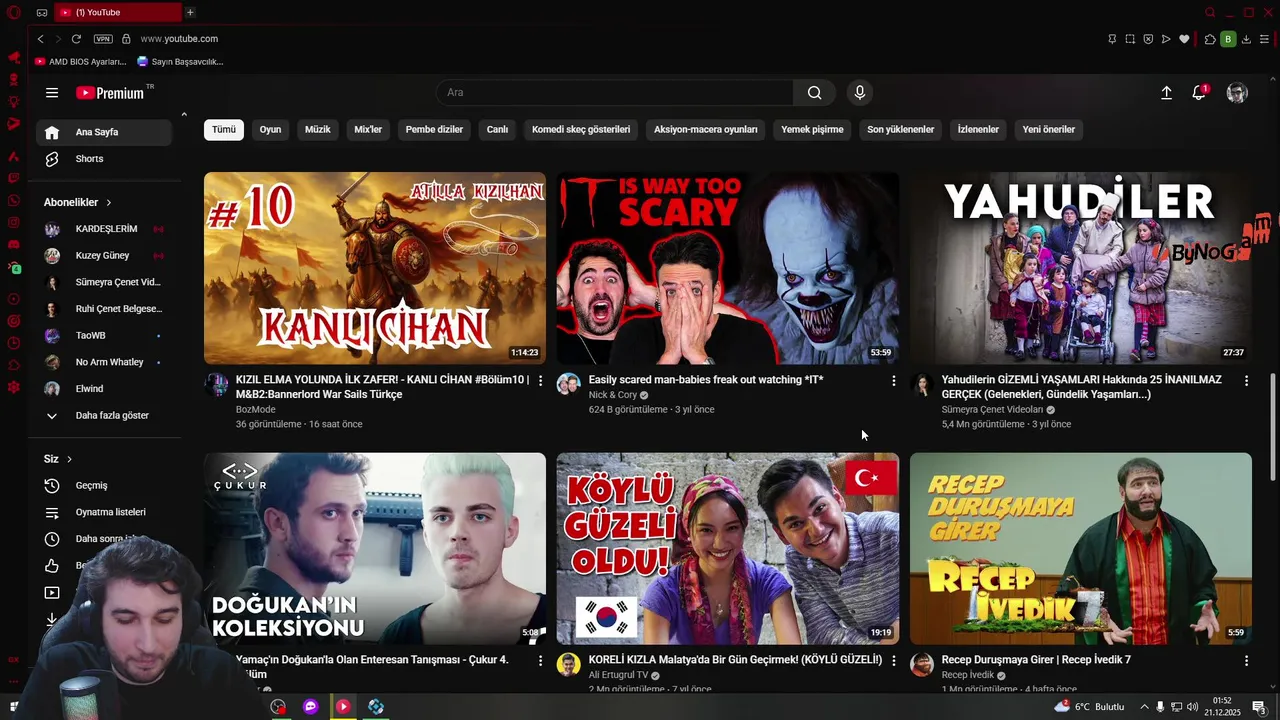Open AMD BIOS Ayarları bookmark

click(80, 62)
